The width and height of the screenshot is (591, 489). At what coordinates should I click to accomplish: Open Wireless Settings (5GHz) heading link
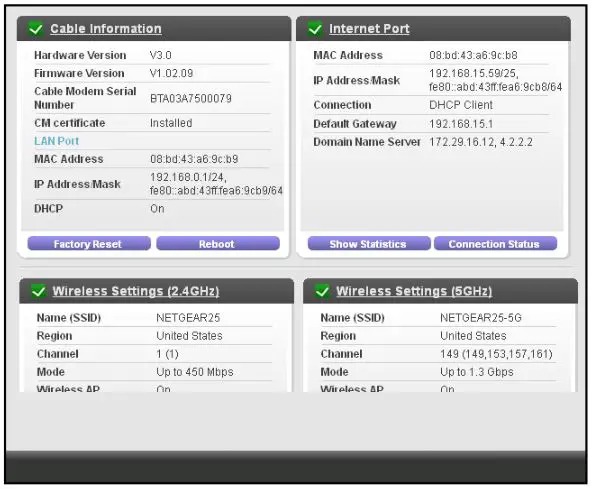click(414, 291)
